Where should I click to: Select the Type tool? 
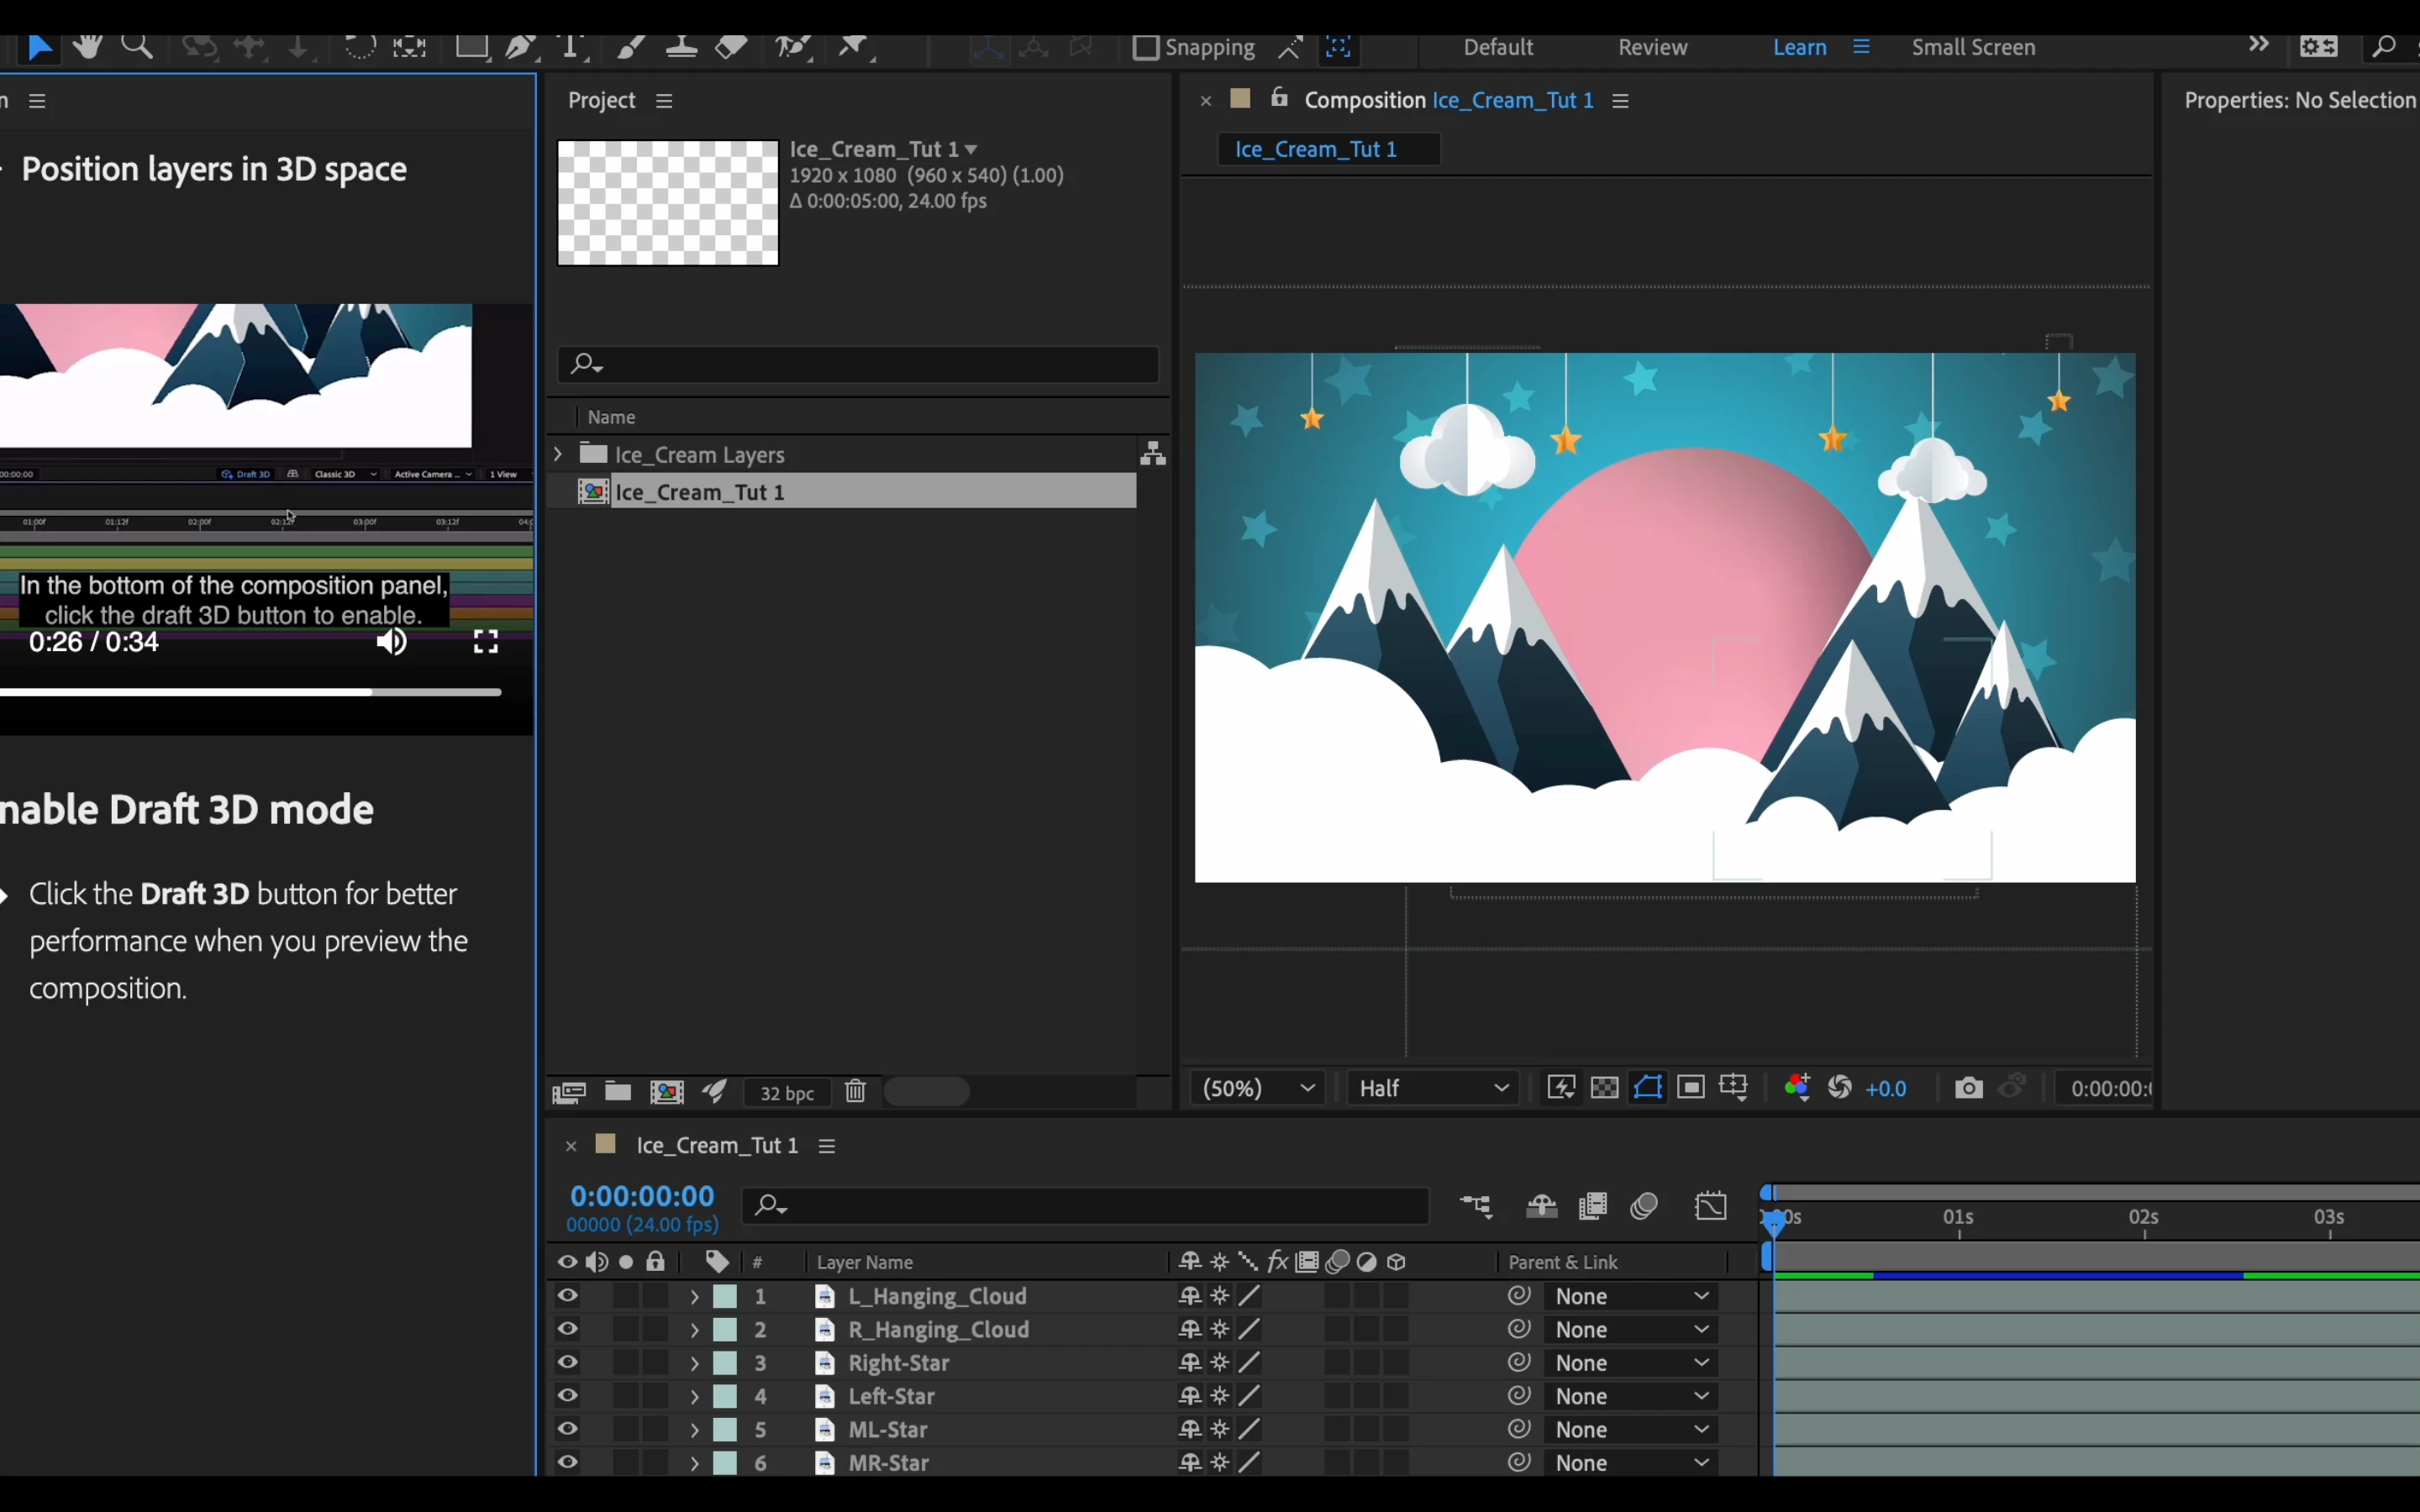click(x=571, y=46)
